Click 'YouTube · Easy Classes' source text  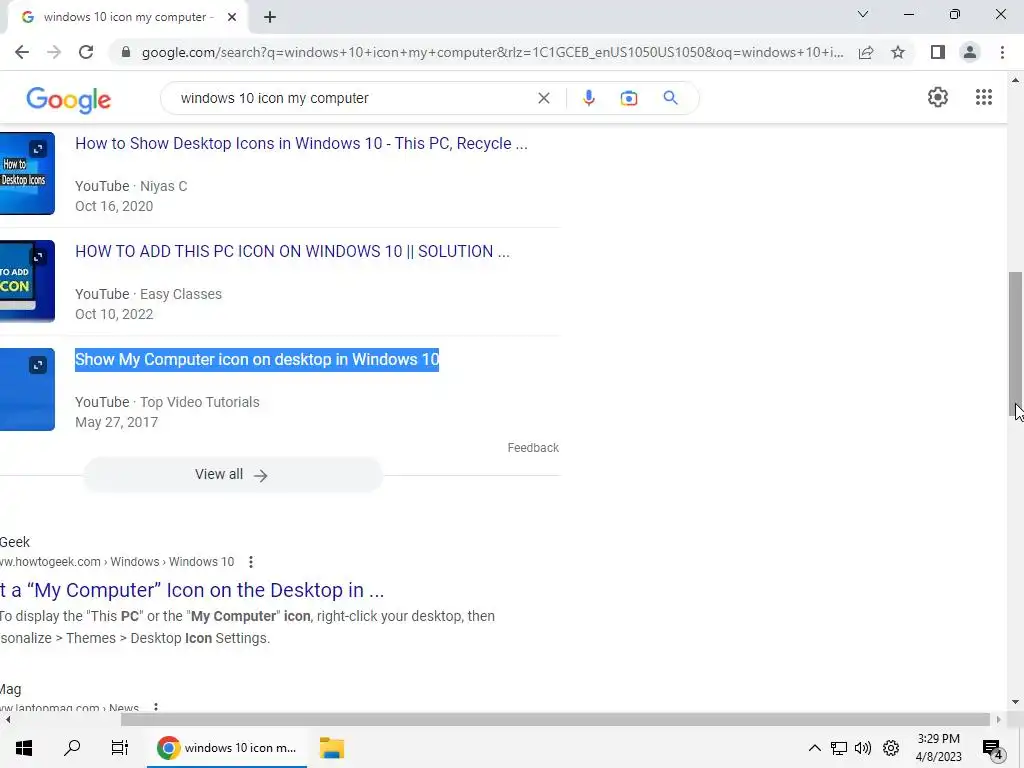pyautogui.click(x=148, y=295)
